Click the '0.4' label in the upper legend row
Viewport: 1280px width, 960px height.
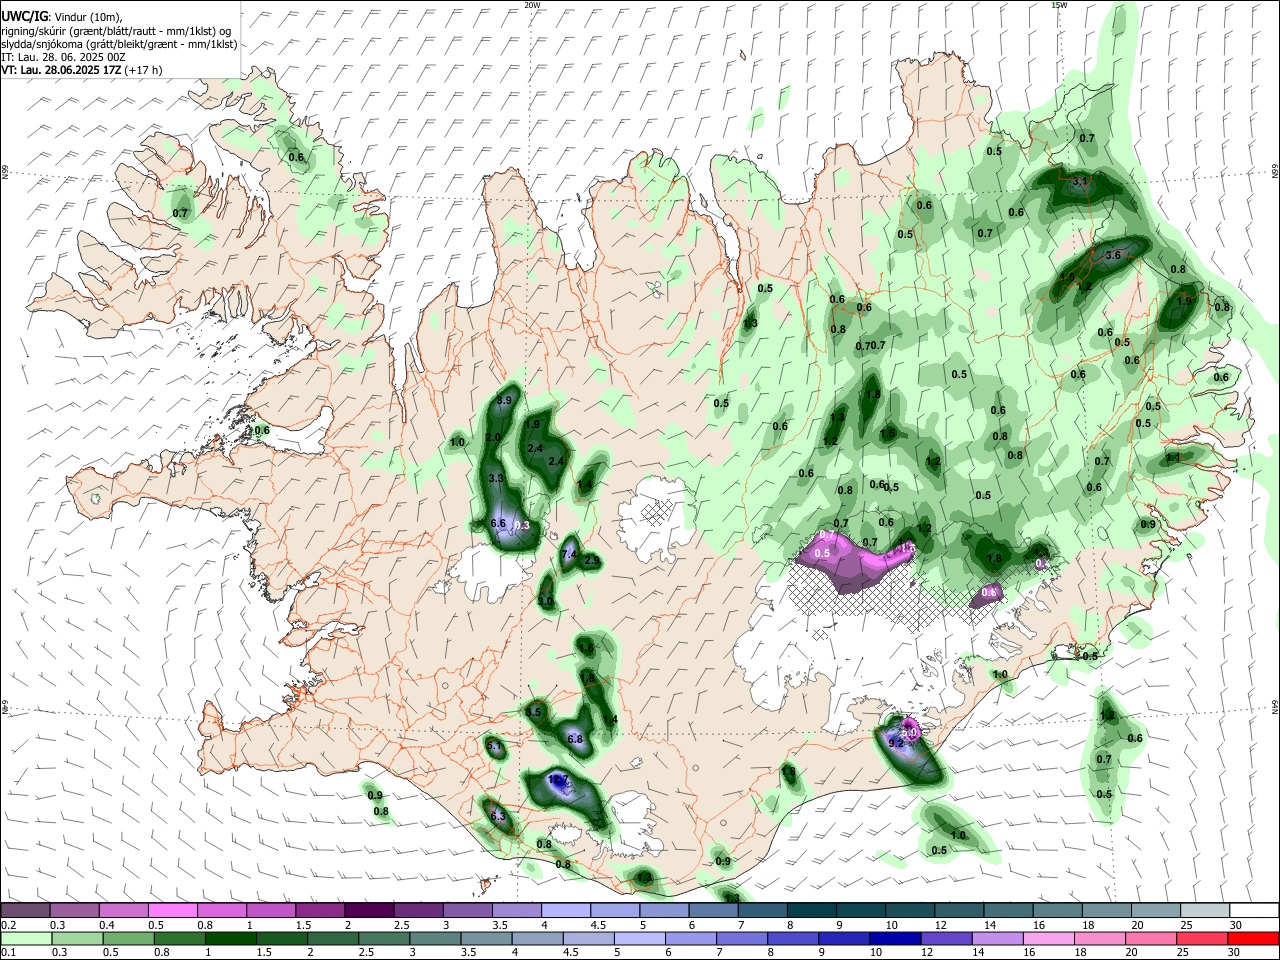tap(107, 926)
